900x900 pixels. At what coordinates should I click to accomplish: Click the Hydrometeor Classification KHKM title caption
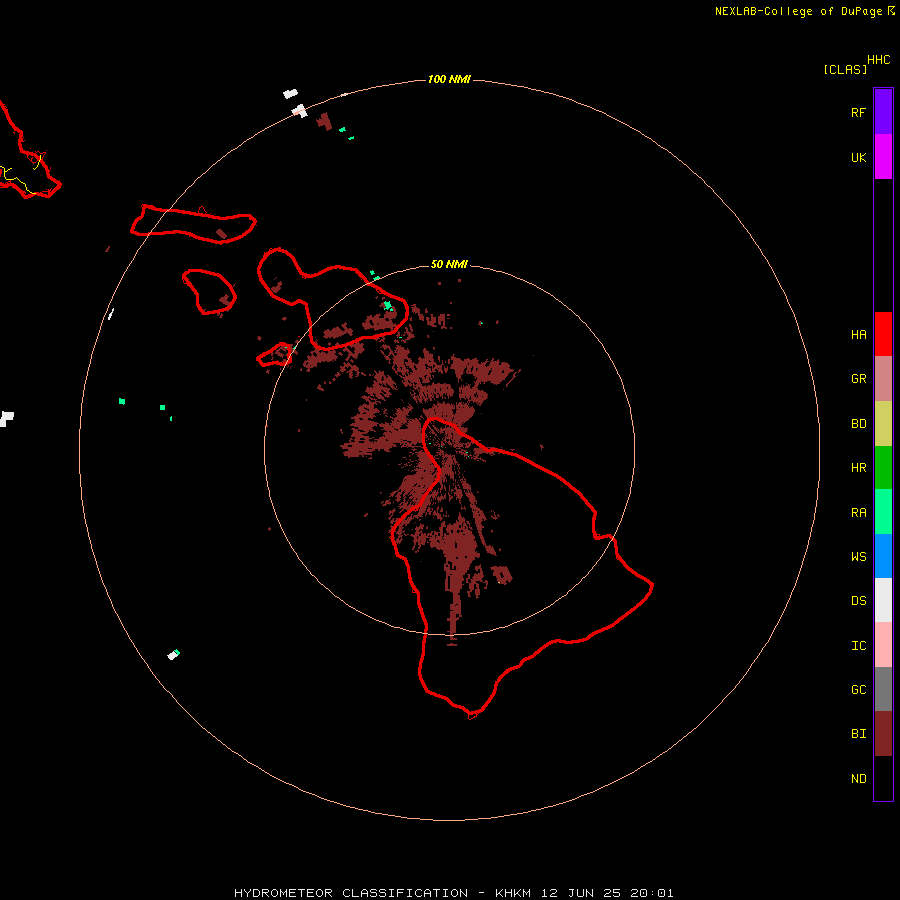453,893
